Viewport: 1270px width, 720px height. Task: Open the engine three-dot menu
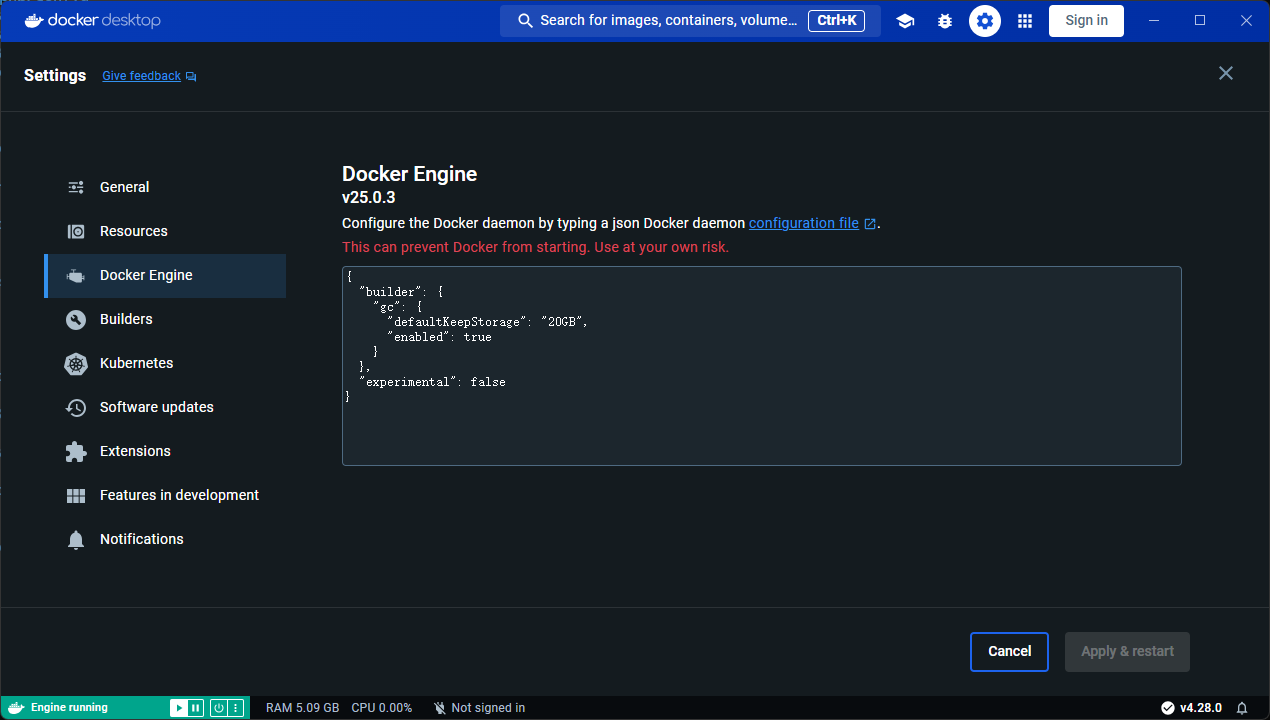coord(236,708)
